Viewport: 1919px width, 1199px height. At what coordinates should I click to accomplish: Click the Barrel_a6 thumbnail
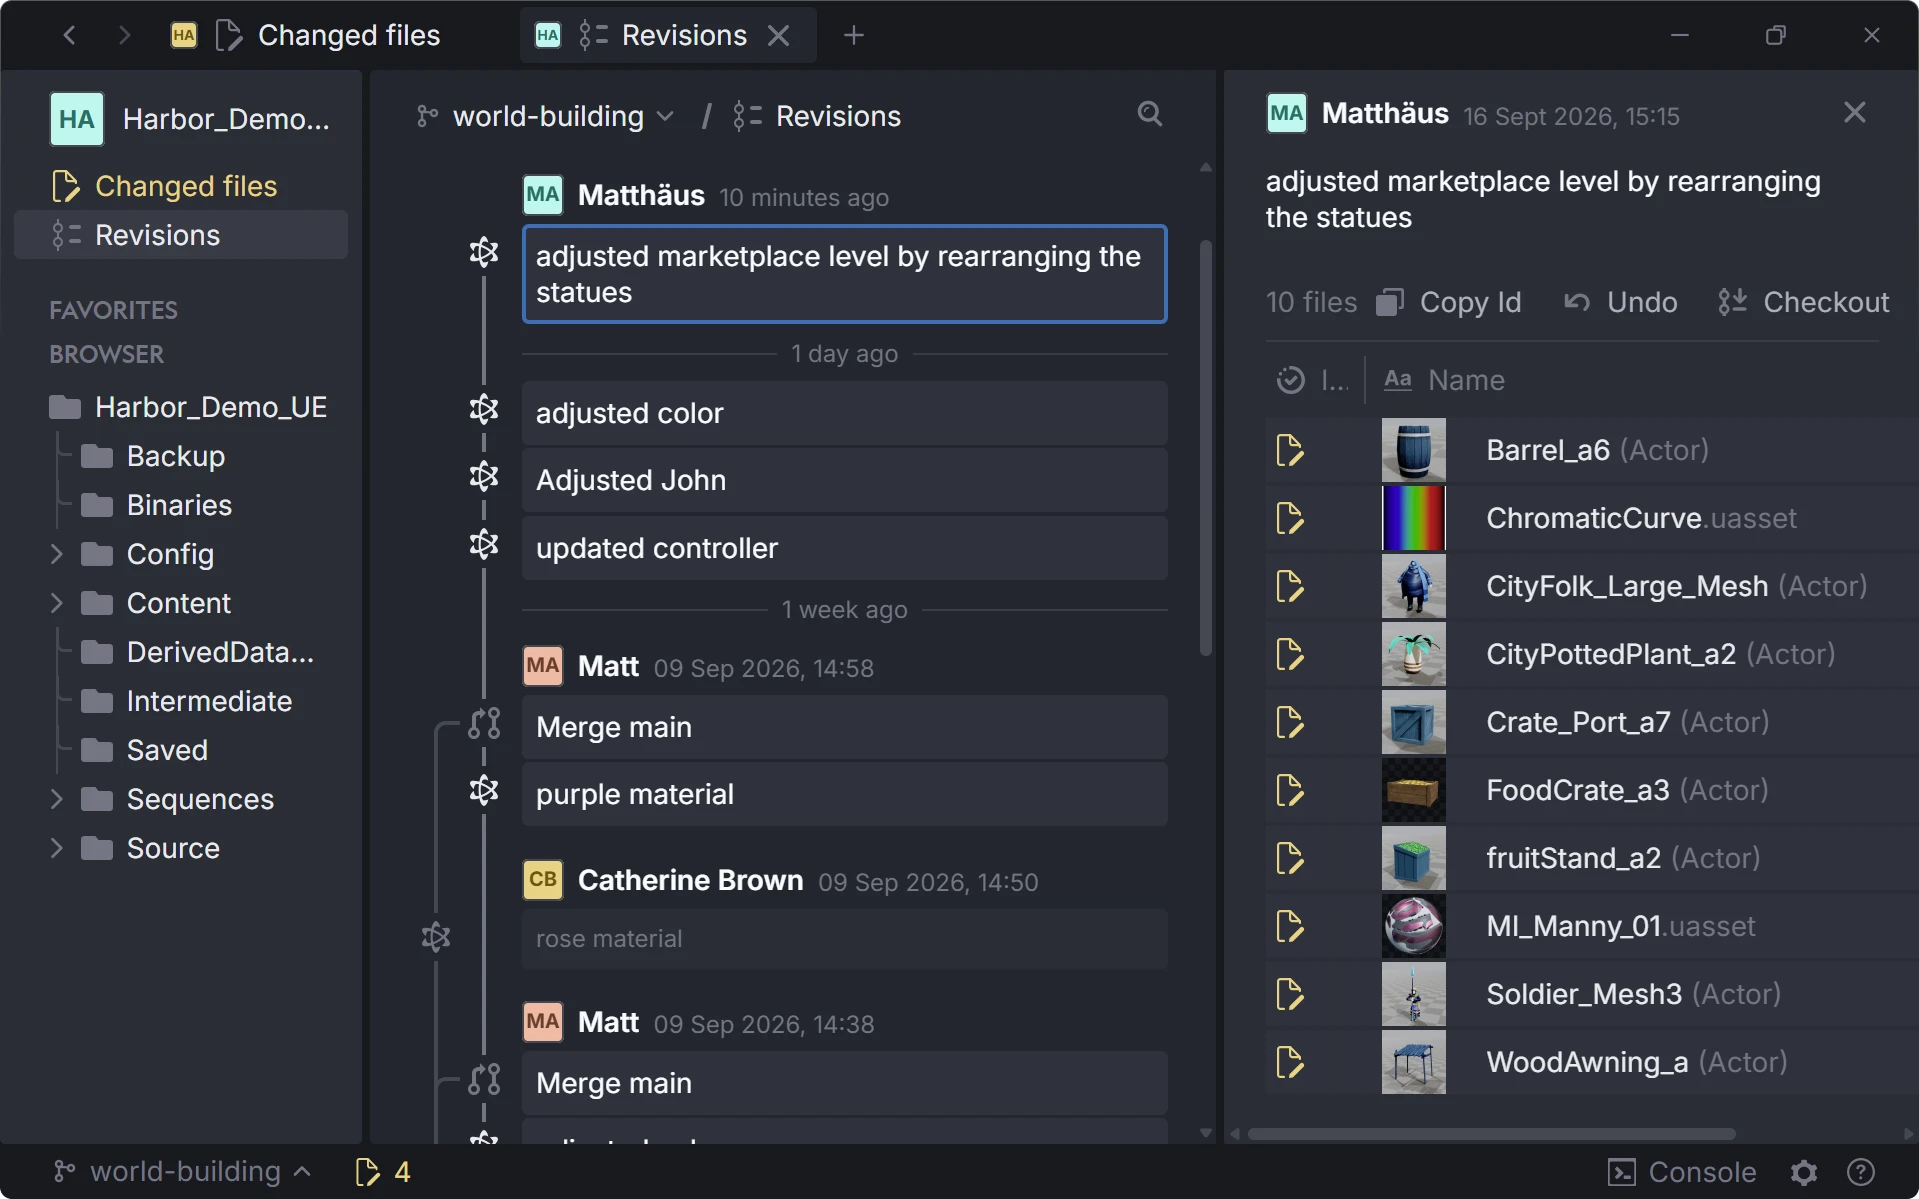coord(1413,450)
